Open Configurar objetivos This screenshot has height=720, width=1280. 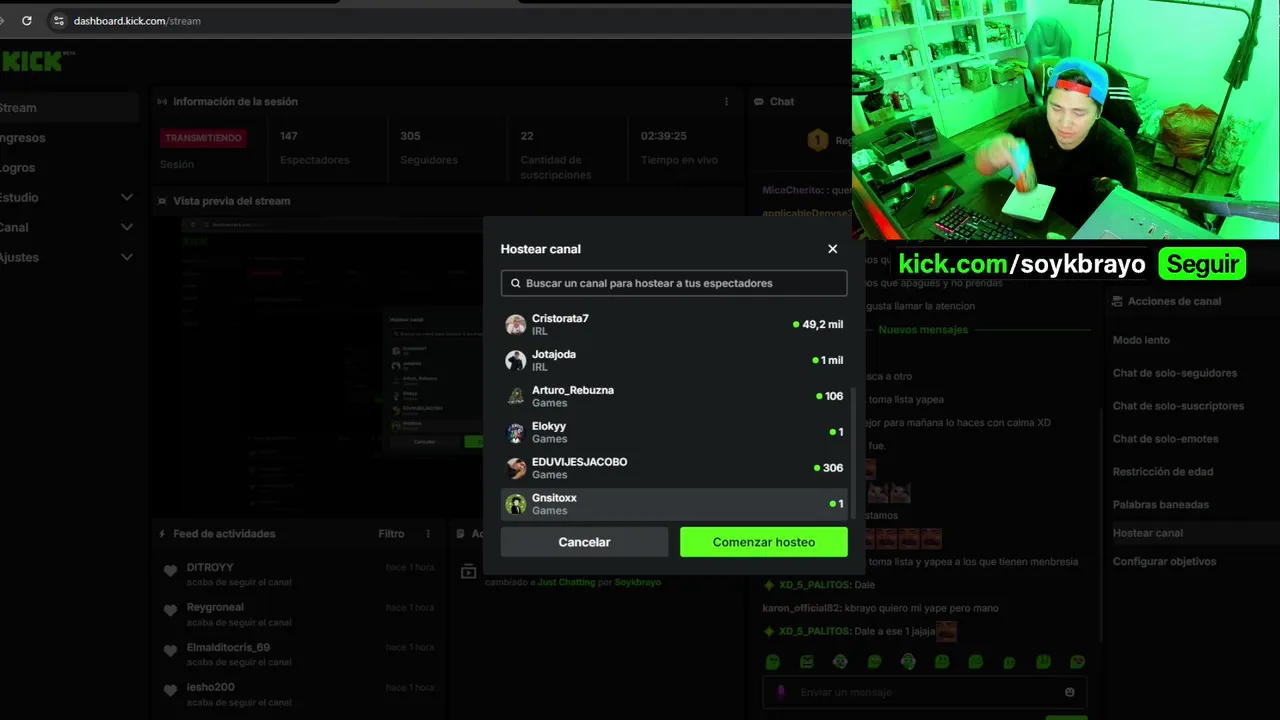click(1165, 561)
